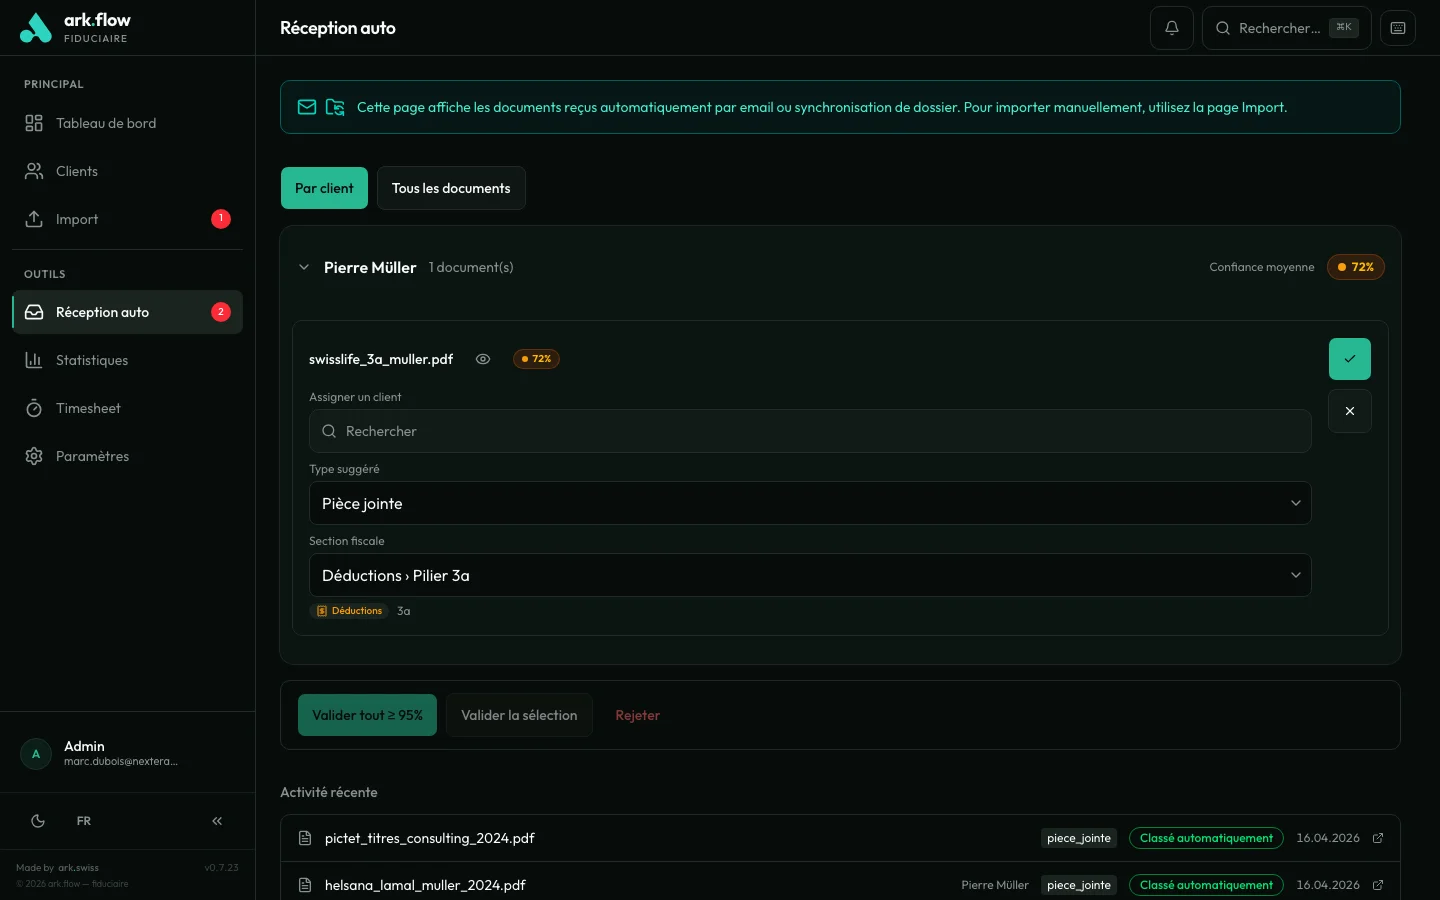This screenshot has height=900, width=1440.
Task: Collapse the sidebar with double chevron
Action: pos(217,821)
